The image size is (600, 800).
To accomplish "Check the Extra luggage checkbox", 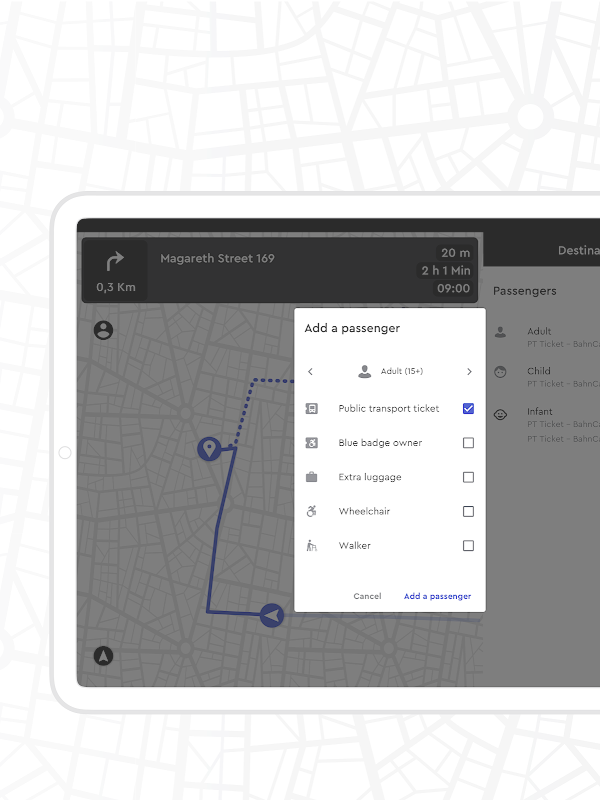I will click(468, 477).
